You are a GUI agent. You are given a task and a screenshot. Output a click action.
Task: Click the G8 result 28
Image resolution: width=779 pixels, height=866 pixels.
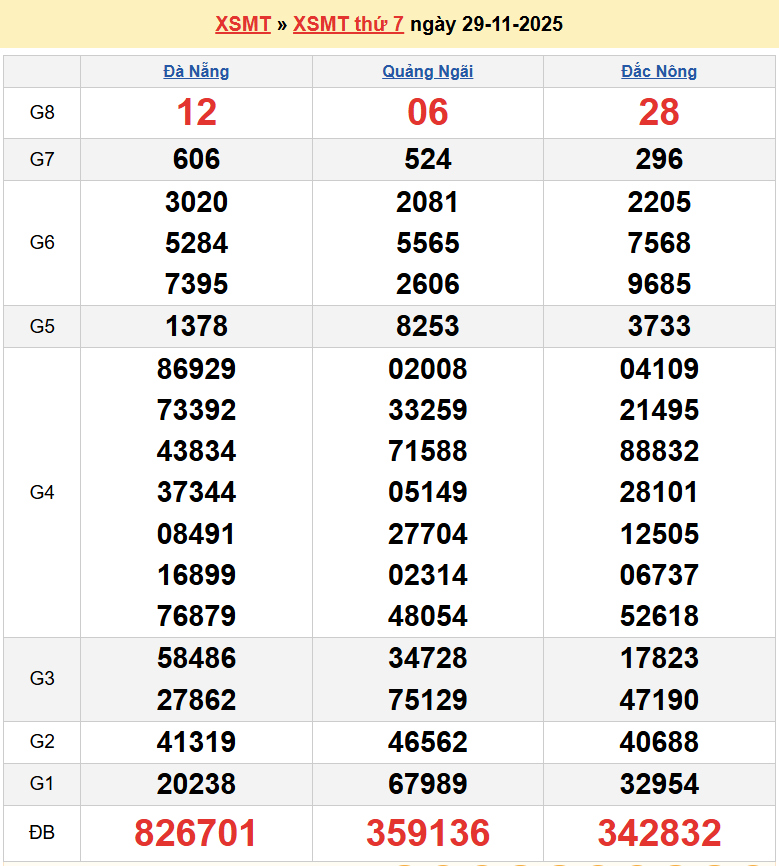click(659, 112)
